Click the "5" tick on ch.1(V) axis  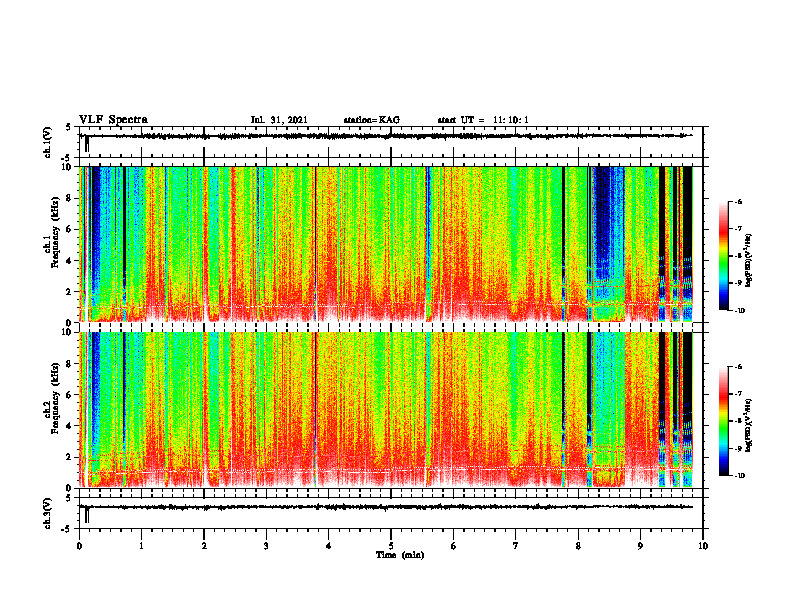click(68, 127)
